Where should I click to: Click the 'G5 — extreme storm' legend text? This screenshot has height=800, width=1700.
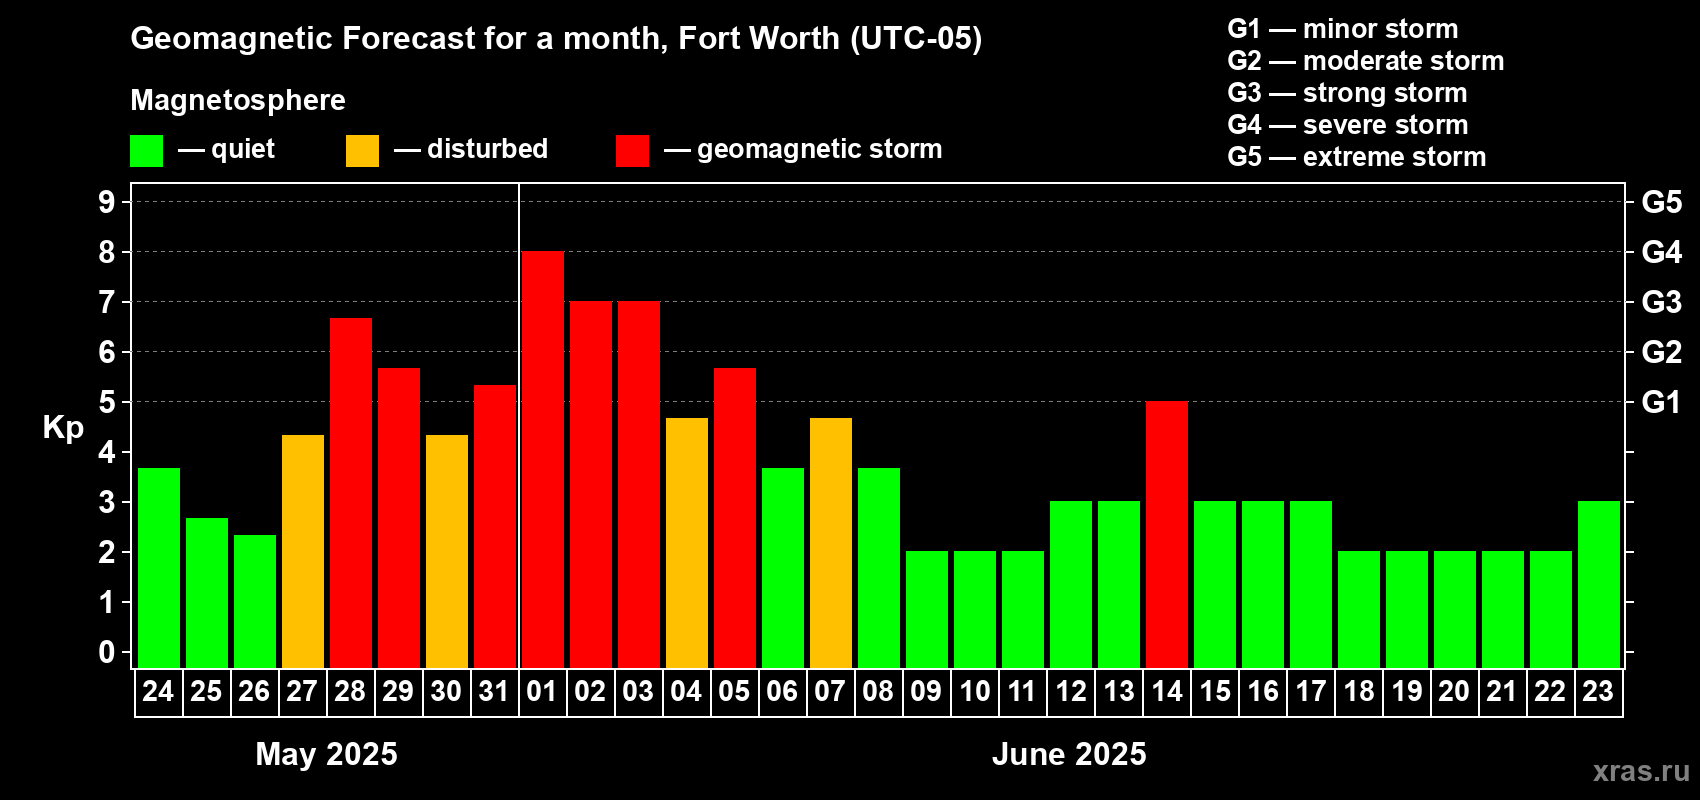pyautogui.click(x=1357, y=157)
